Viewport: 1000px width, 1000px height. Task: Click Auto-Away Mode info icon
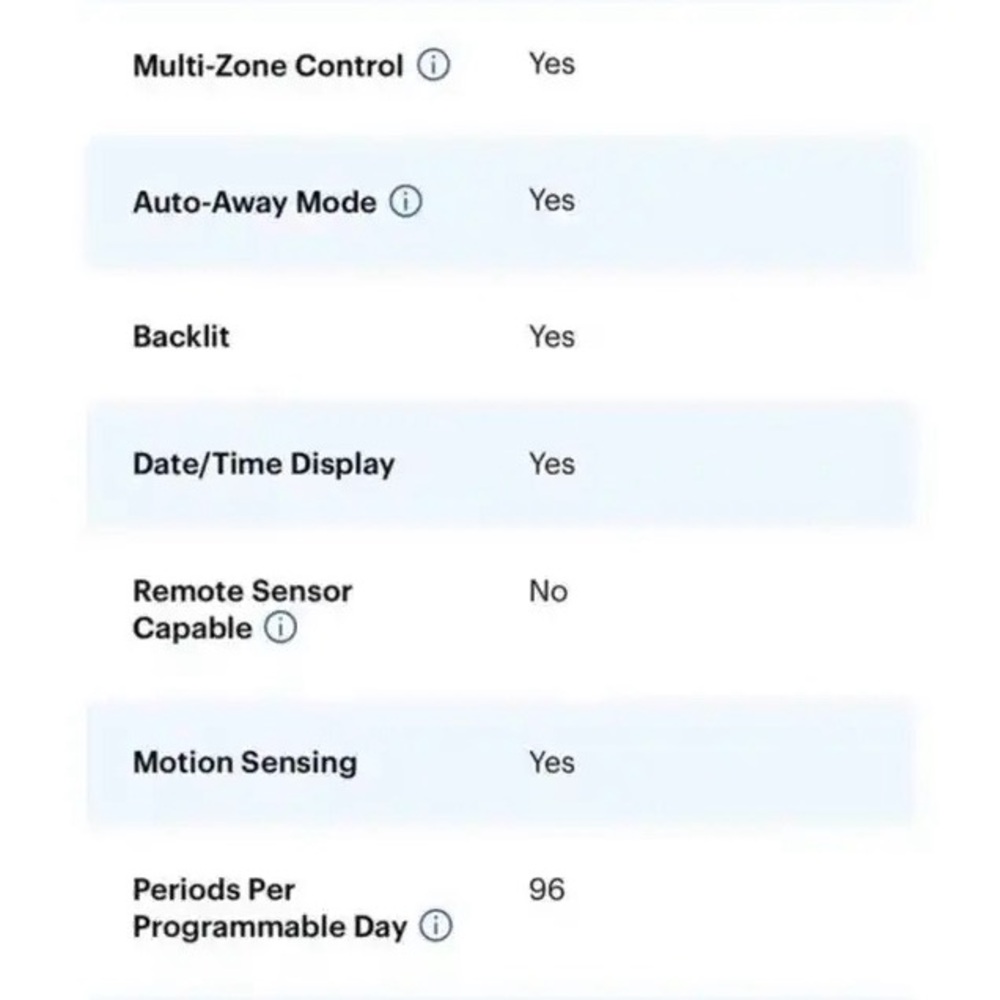coord(406,202)
